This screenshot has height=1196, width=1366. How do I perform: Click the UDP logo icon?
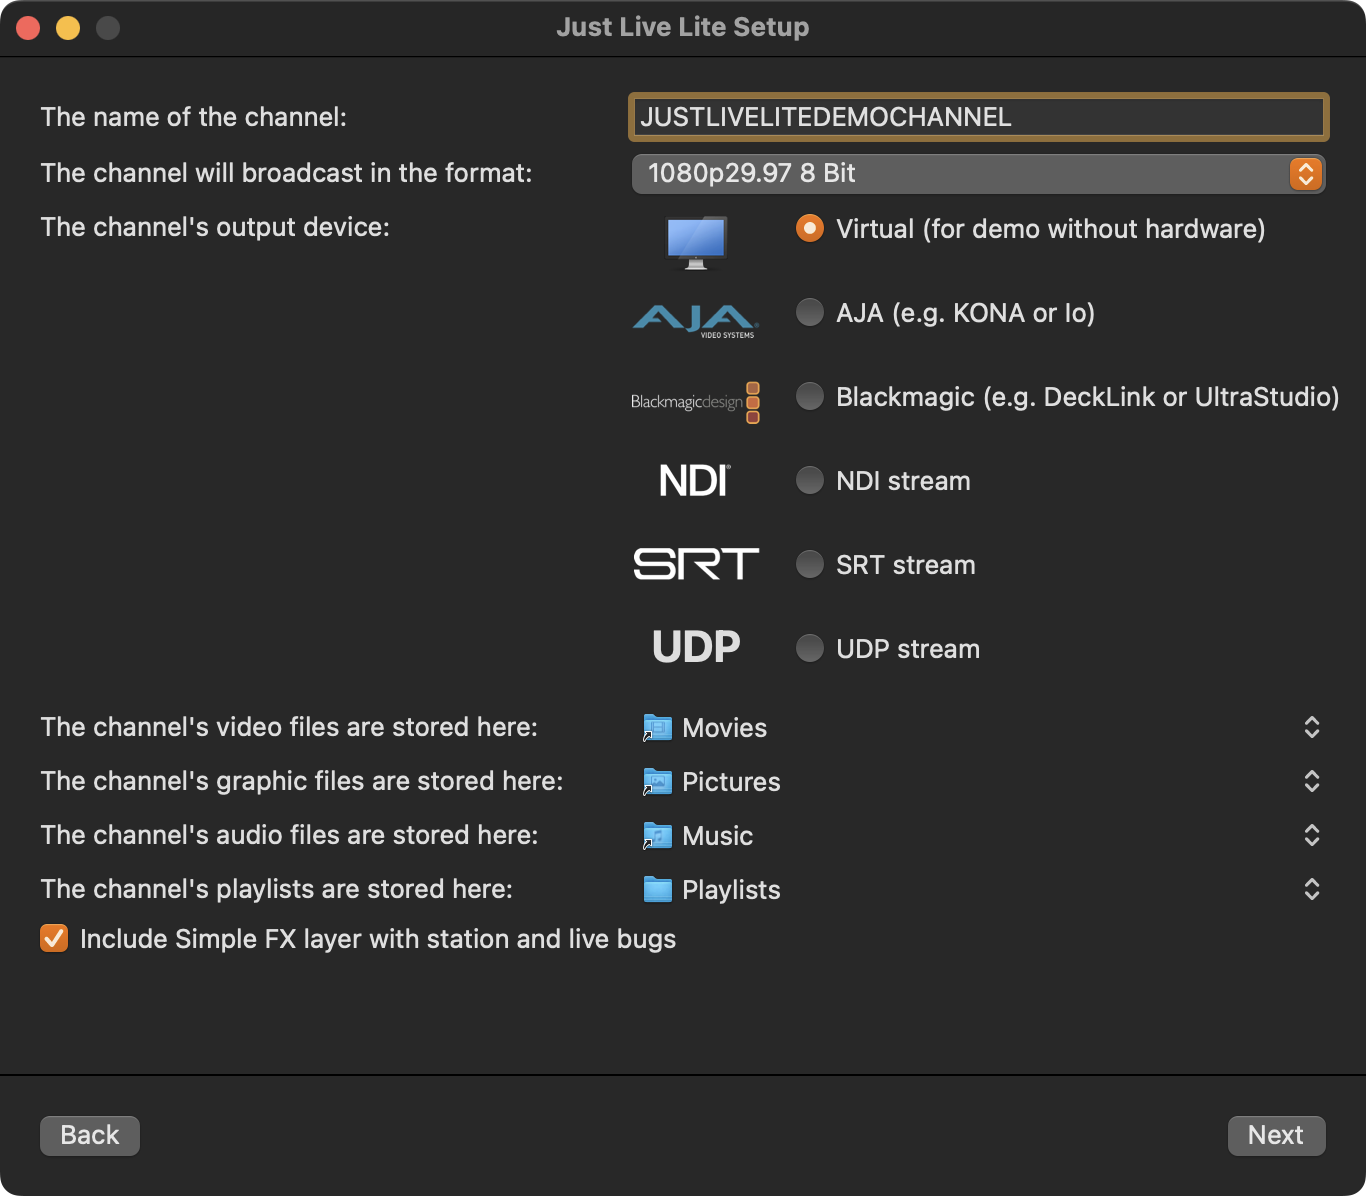pos(696,647)
